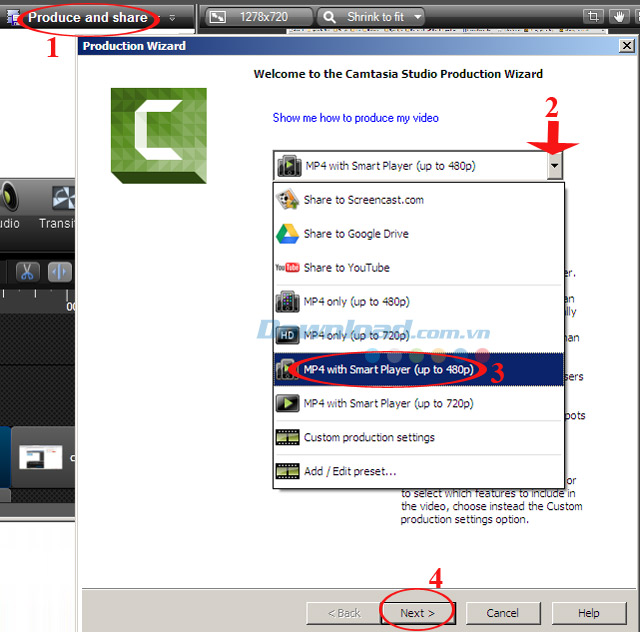Open Show me how to produce my video link
The image size is (640, 632).
point(356,118)
